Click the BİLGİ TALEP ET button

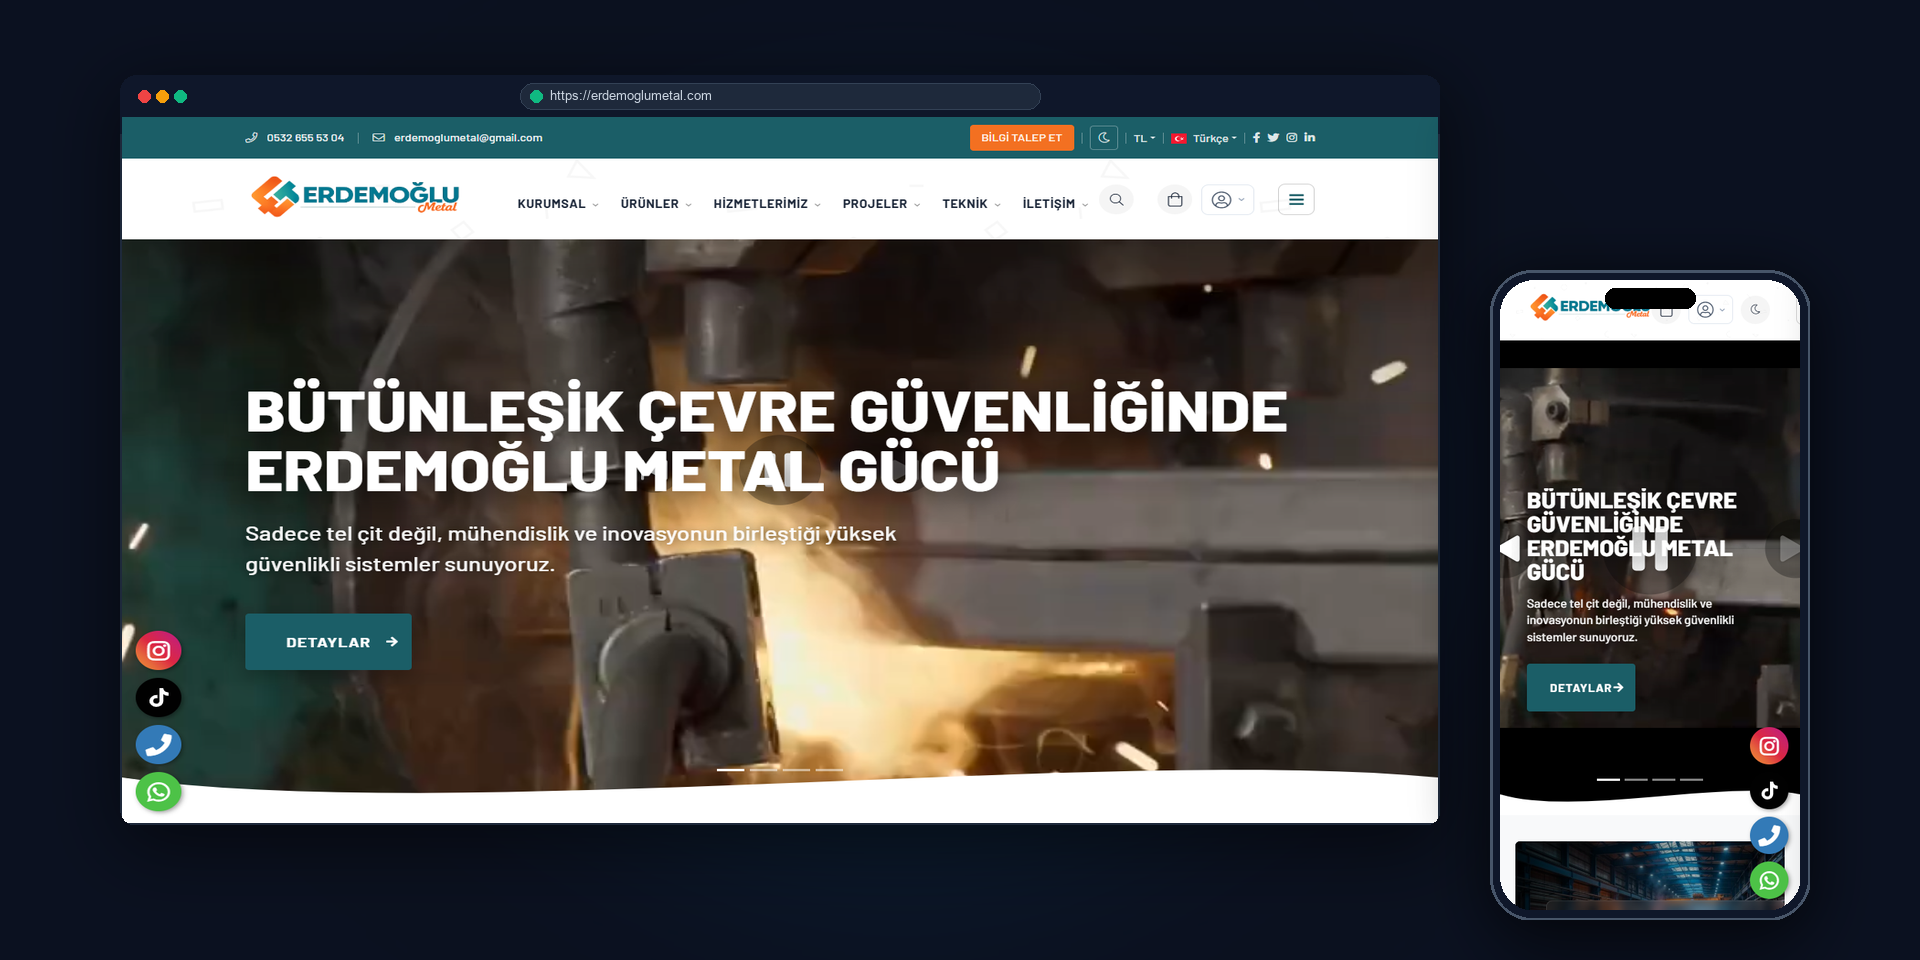coord(1021,138)
